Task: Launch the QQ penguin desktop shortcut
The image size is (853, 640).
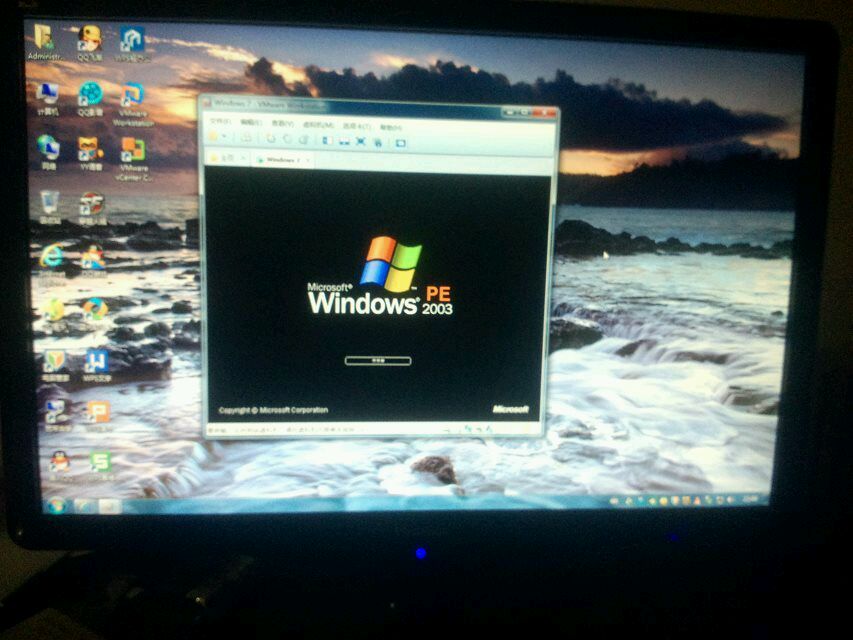Action: (x=60, y=465)
